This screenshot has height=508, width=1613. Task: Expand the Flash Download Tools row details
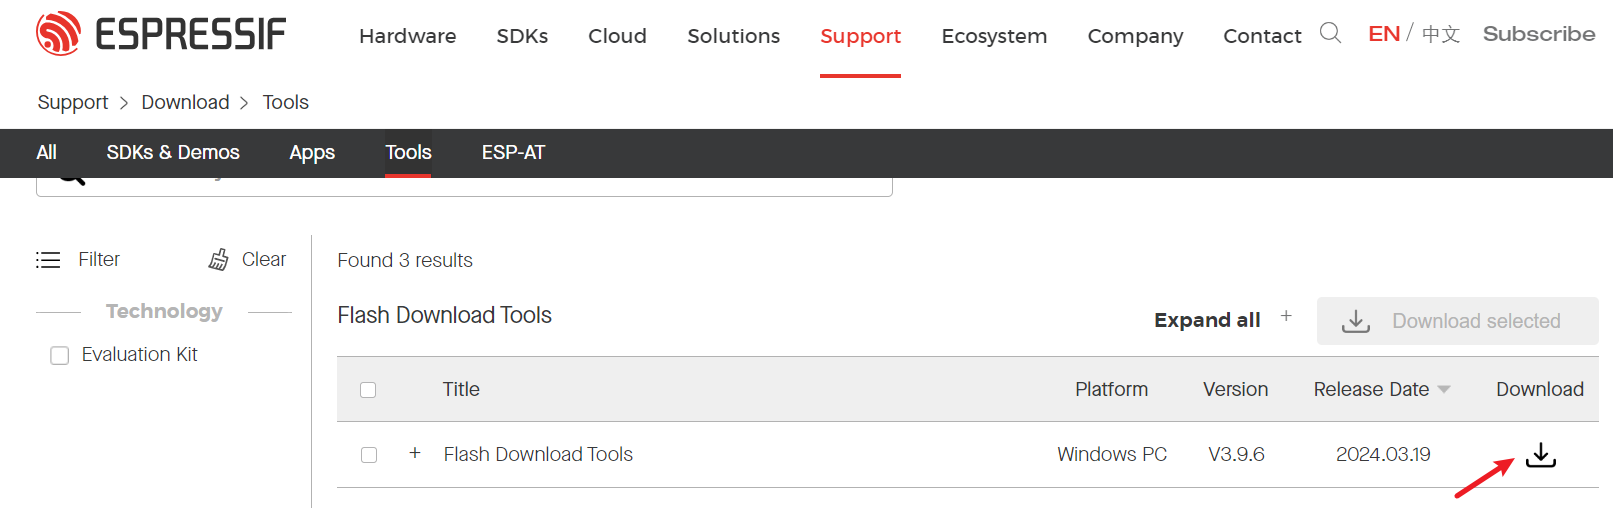415,453
